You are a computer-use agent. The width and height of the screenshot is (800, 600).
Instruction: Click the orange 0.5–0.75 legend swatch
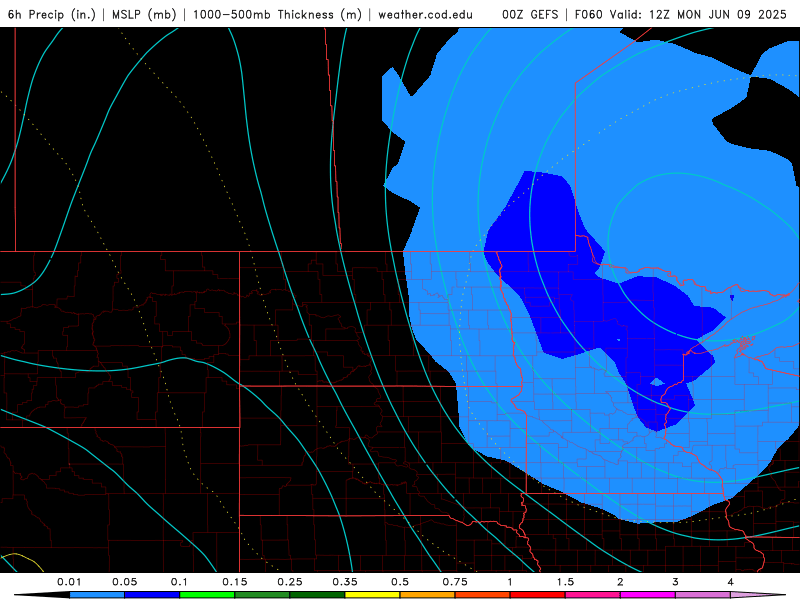(x=428, y=595)
